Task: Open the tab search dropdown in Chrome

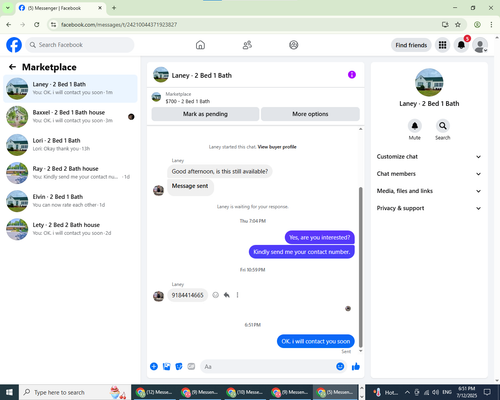Action: click(x=7, y=8)
